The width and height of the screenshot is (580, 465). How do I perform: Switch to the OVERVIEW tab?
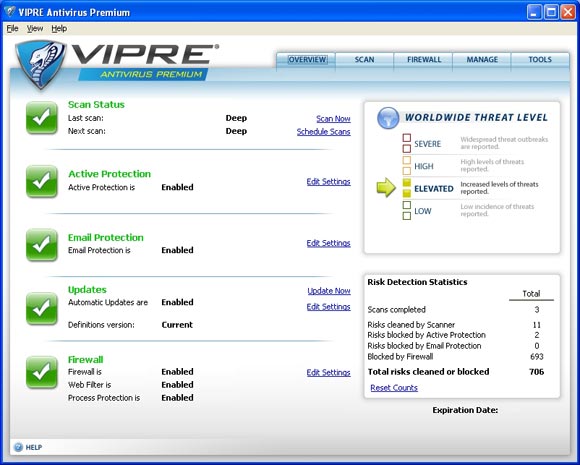307,60
